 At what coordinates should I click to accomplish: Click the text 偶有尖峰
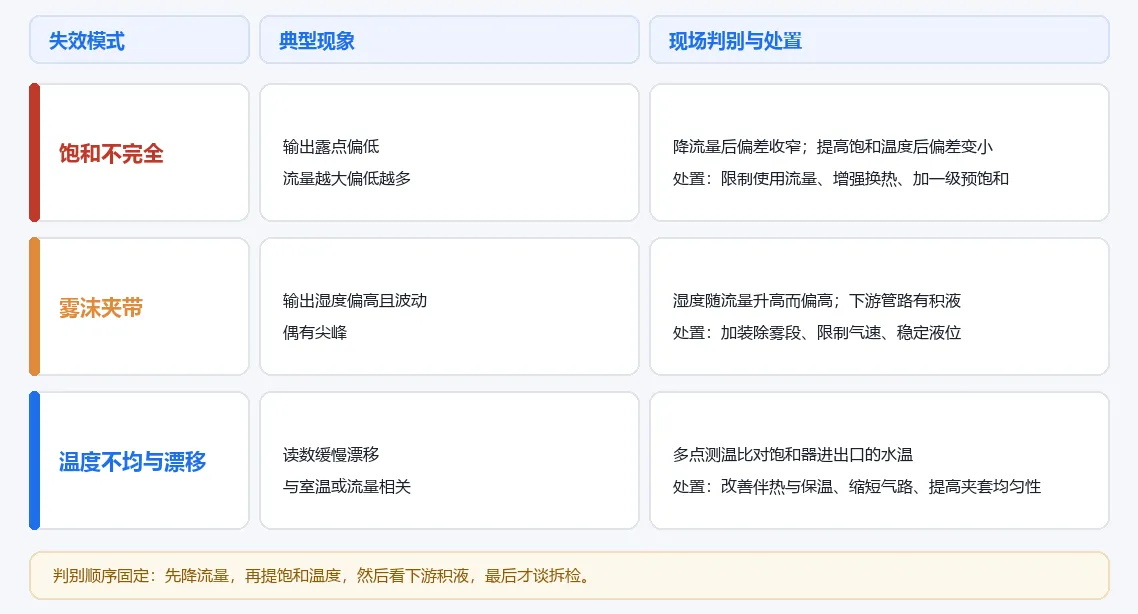tap(315, 332)
